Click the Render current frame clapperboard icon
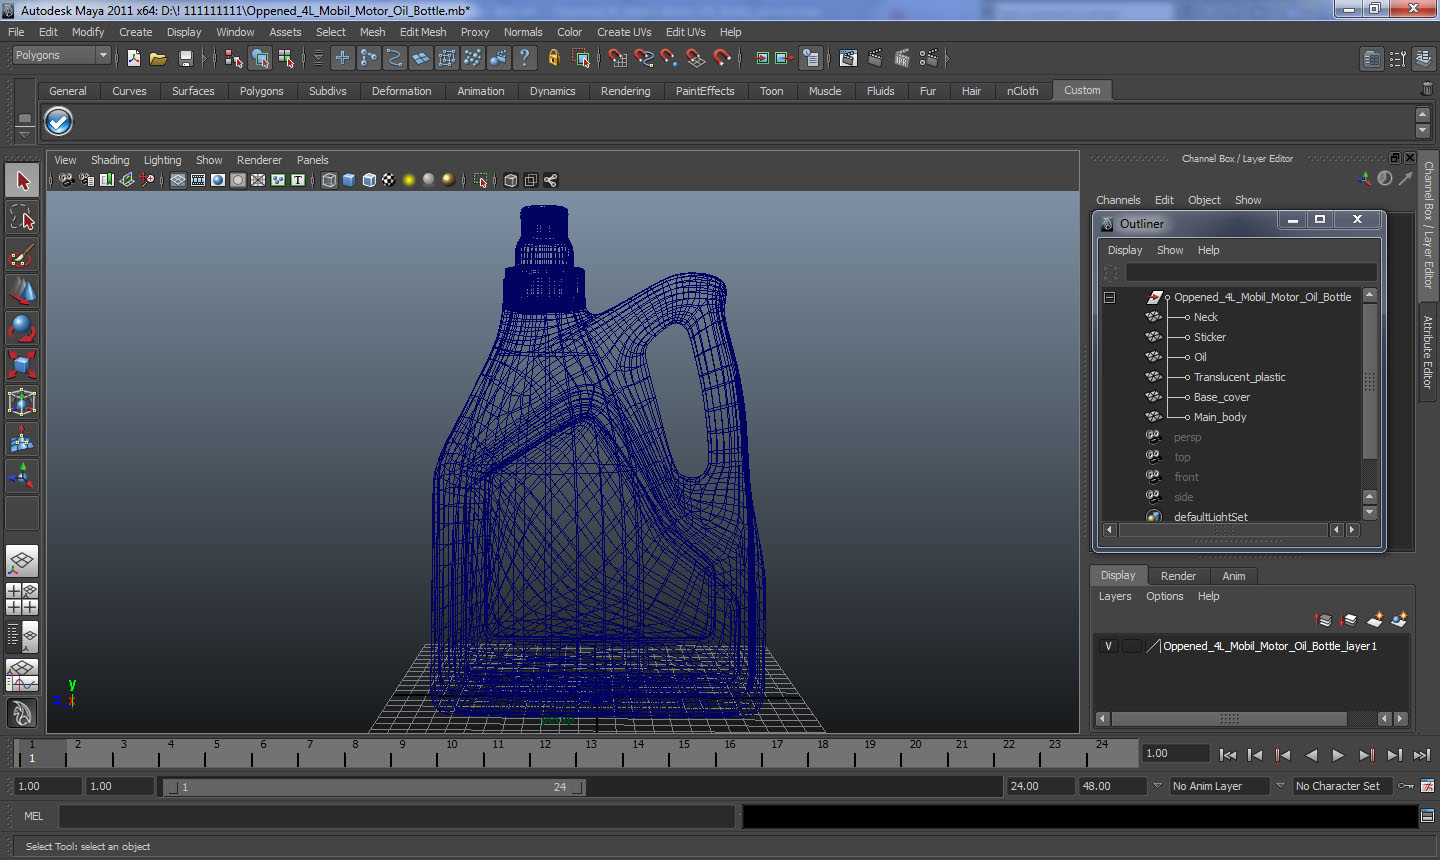 pyautogui.click(x=875, y=58)
